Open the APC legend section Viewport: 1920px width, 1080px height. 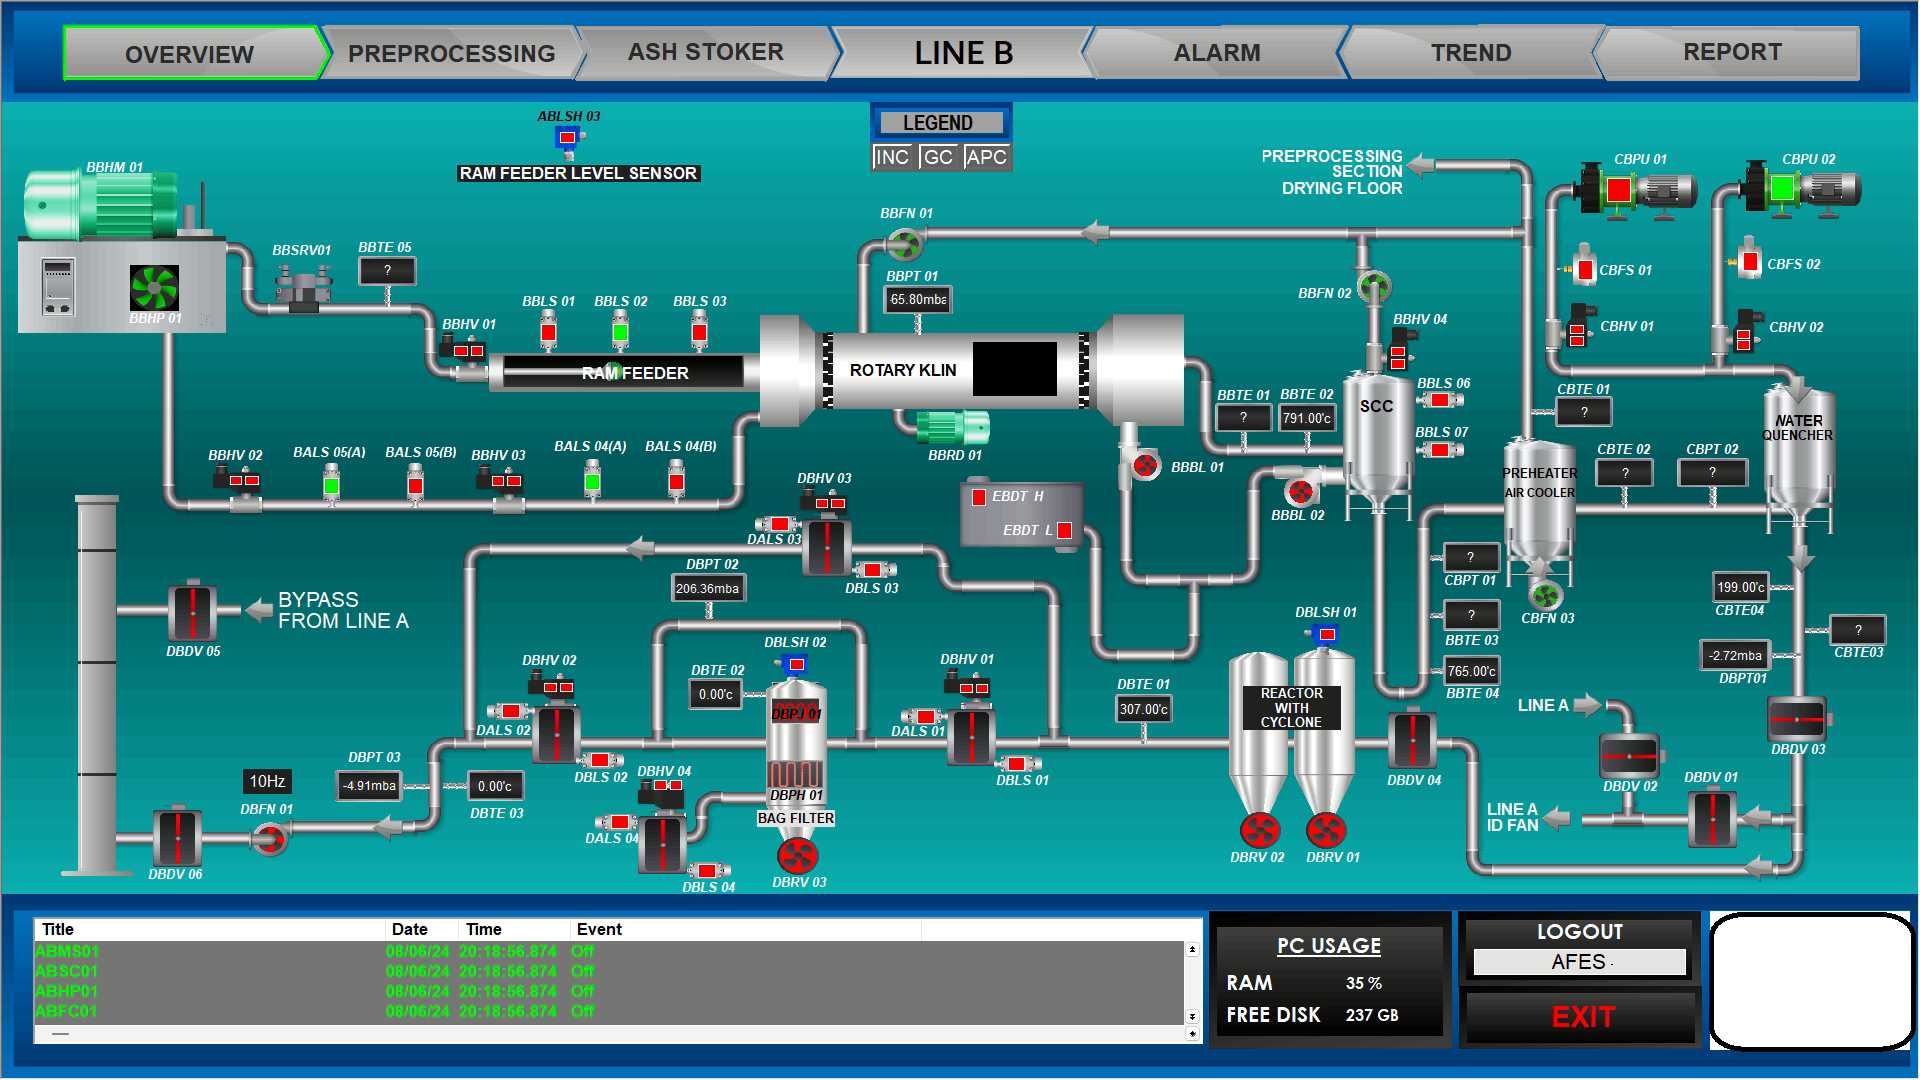click(986, 157)
